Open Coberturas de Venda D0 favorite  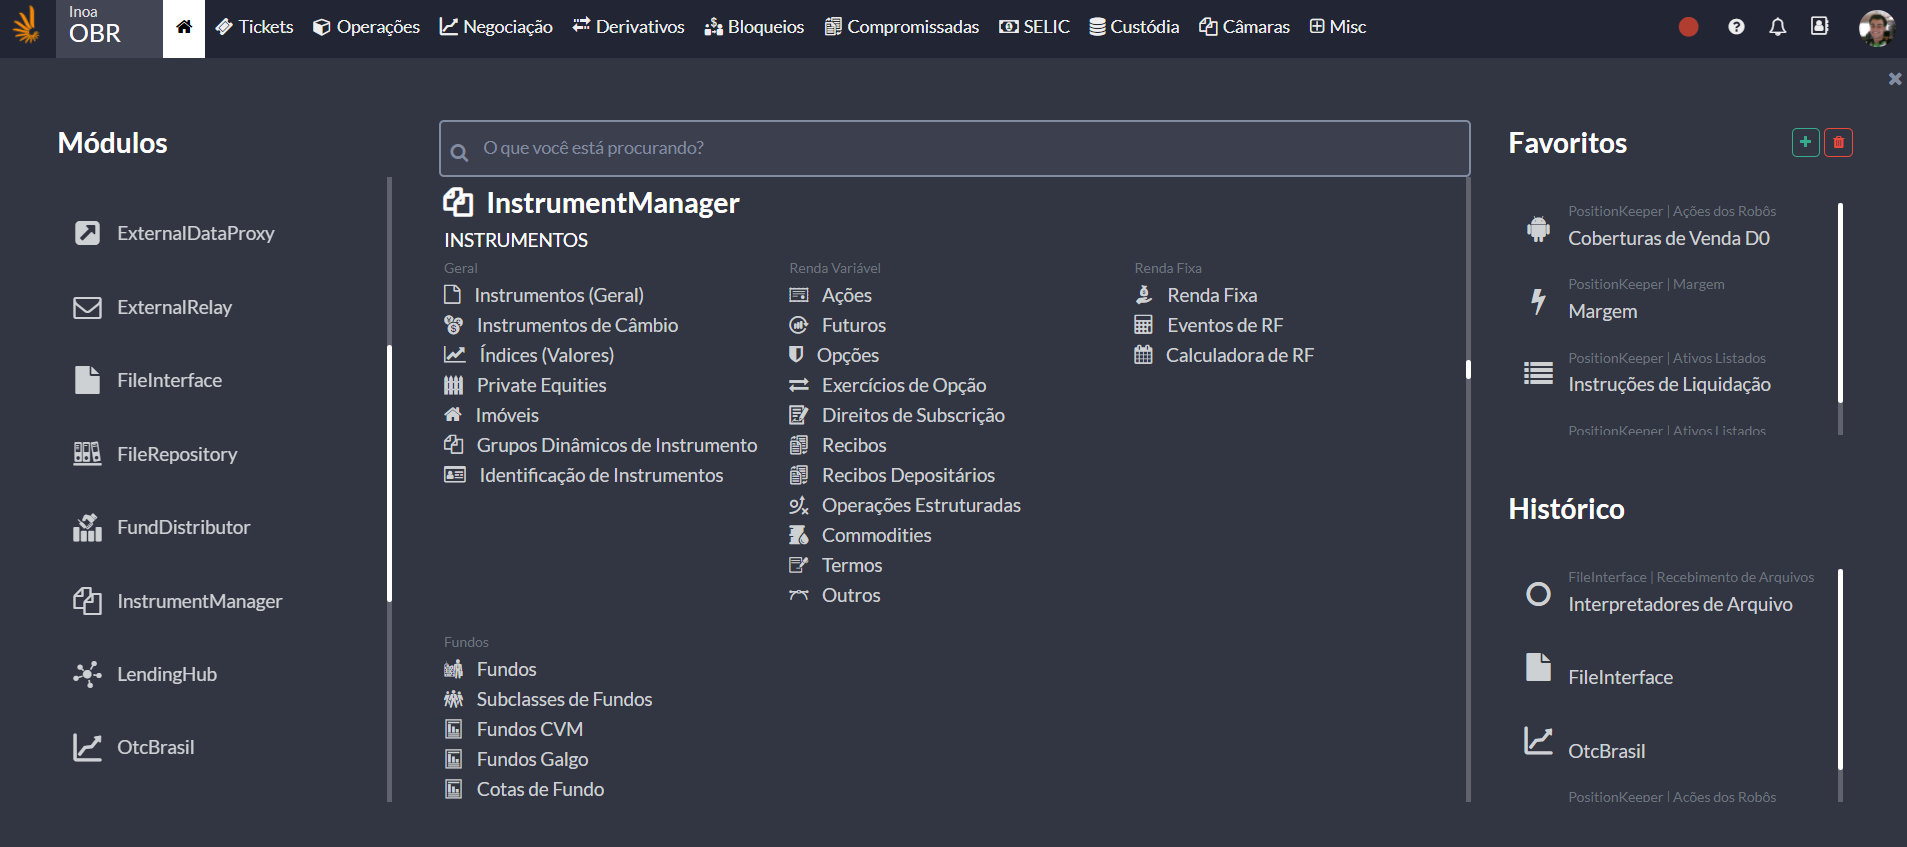(x=1668, y=238)
